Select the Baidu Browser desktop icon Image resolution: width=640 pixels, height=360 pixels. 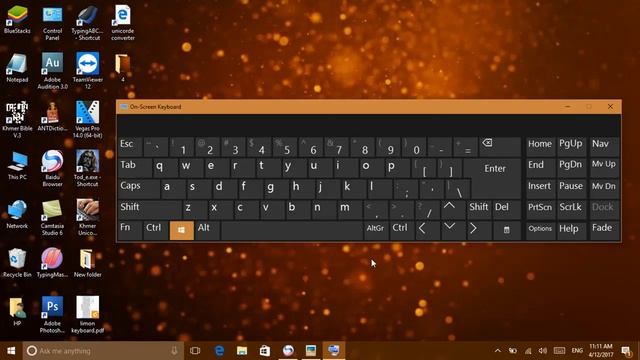coord(52,168)
